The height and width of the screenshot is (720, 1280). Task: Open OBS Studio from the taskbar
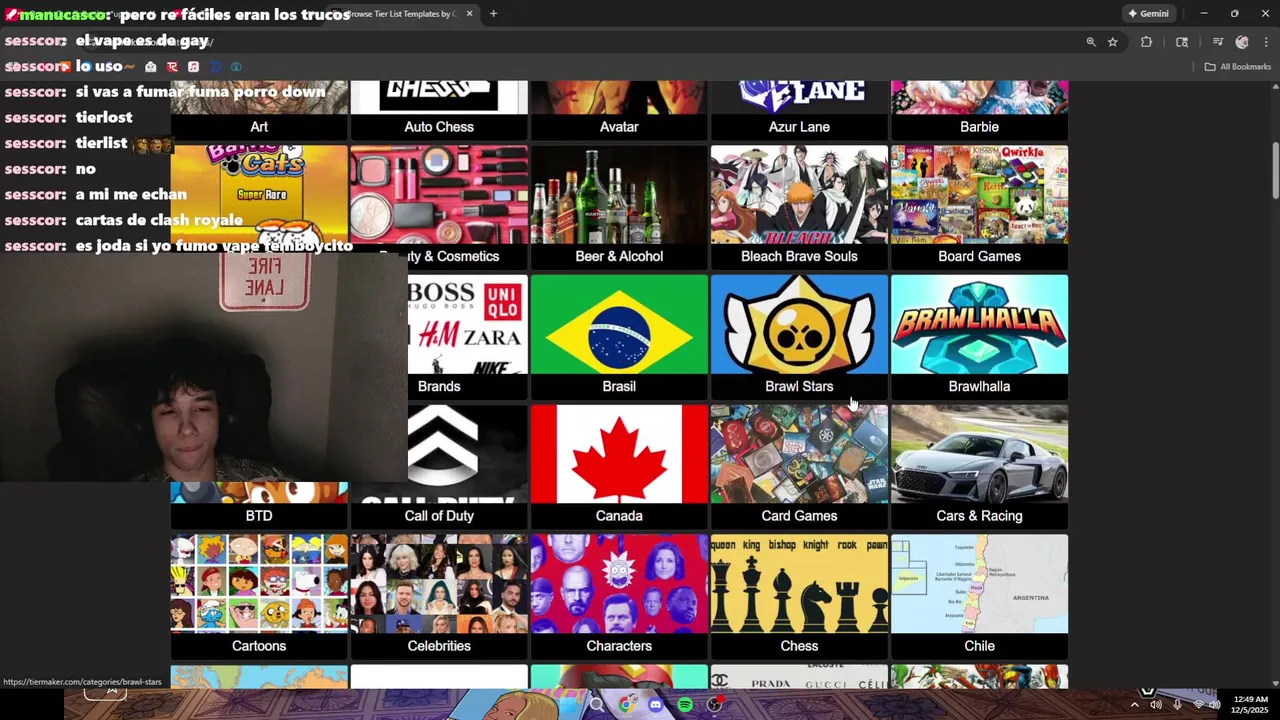pyautogui.click(x=714, y=705)
